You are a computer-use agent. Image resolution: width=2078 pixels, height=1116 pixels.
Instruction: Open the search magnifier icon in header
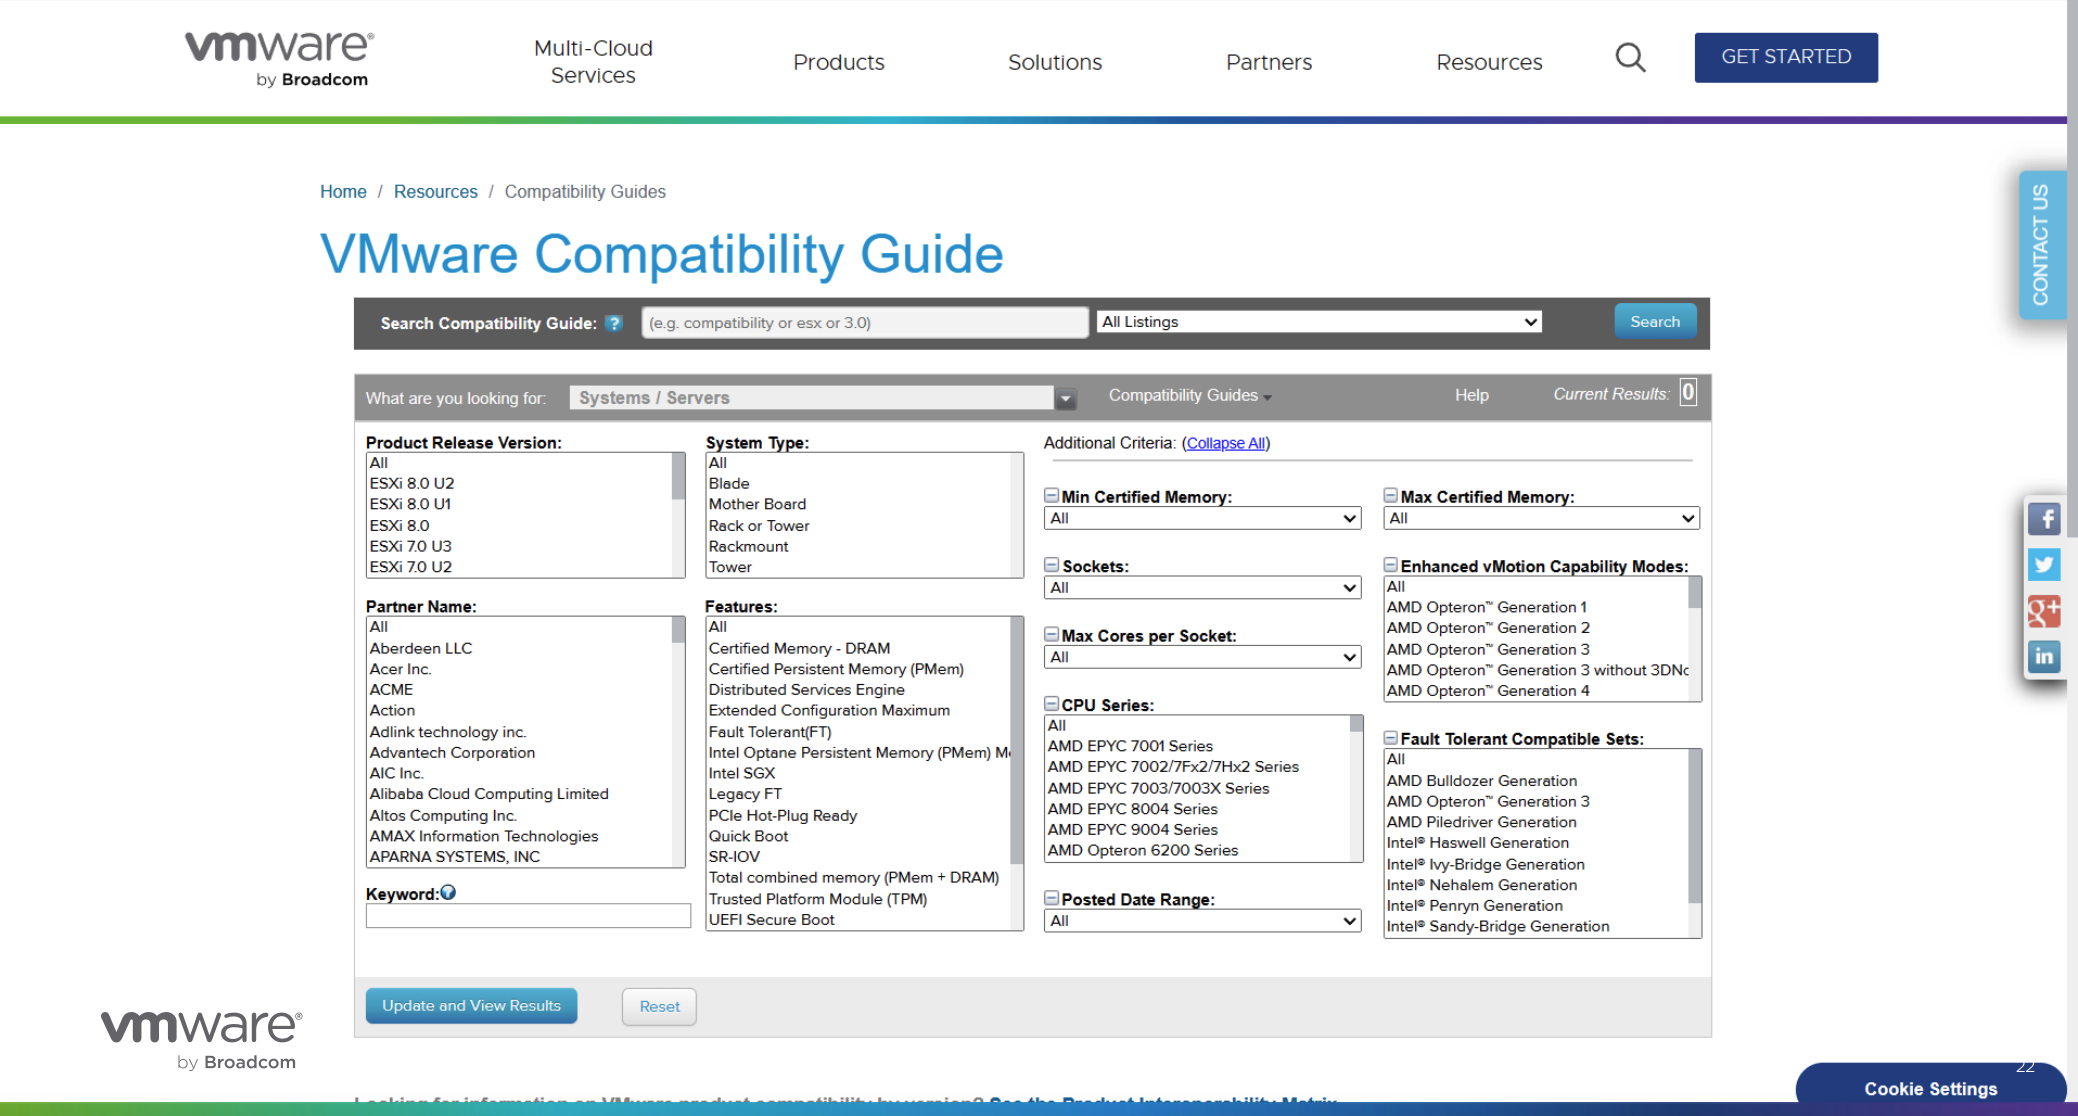tap(1630, 58)
